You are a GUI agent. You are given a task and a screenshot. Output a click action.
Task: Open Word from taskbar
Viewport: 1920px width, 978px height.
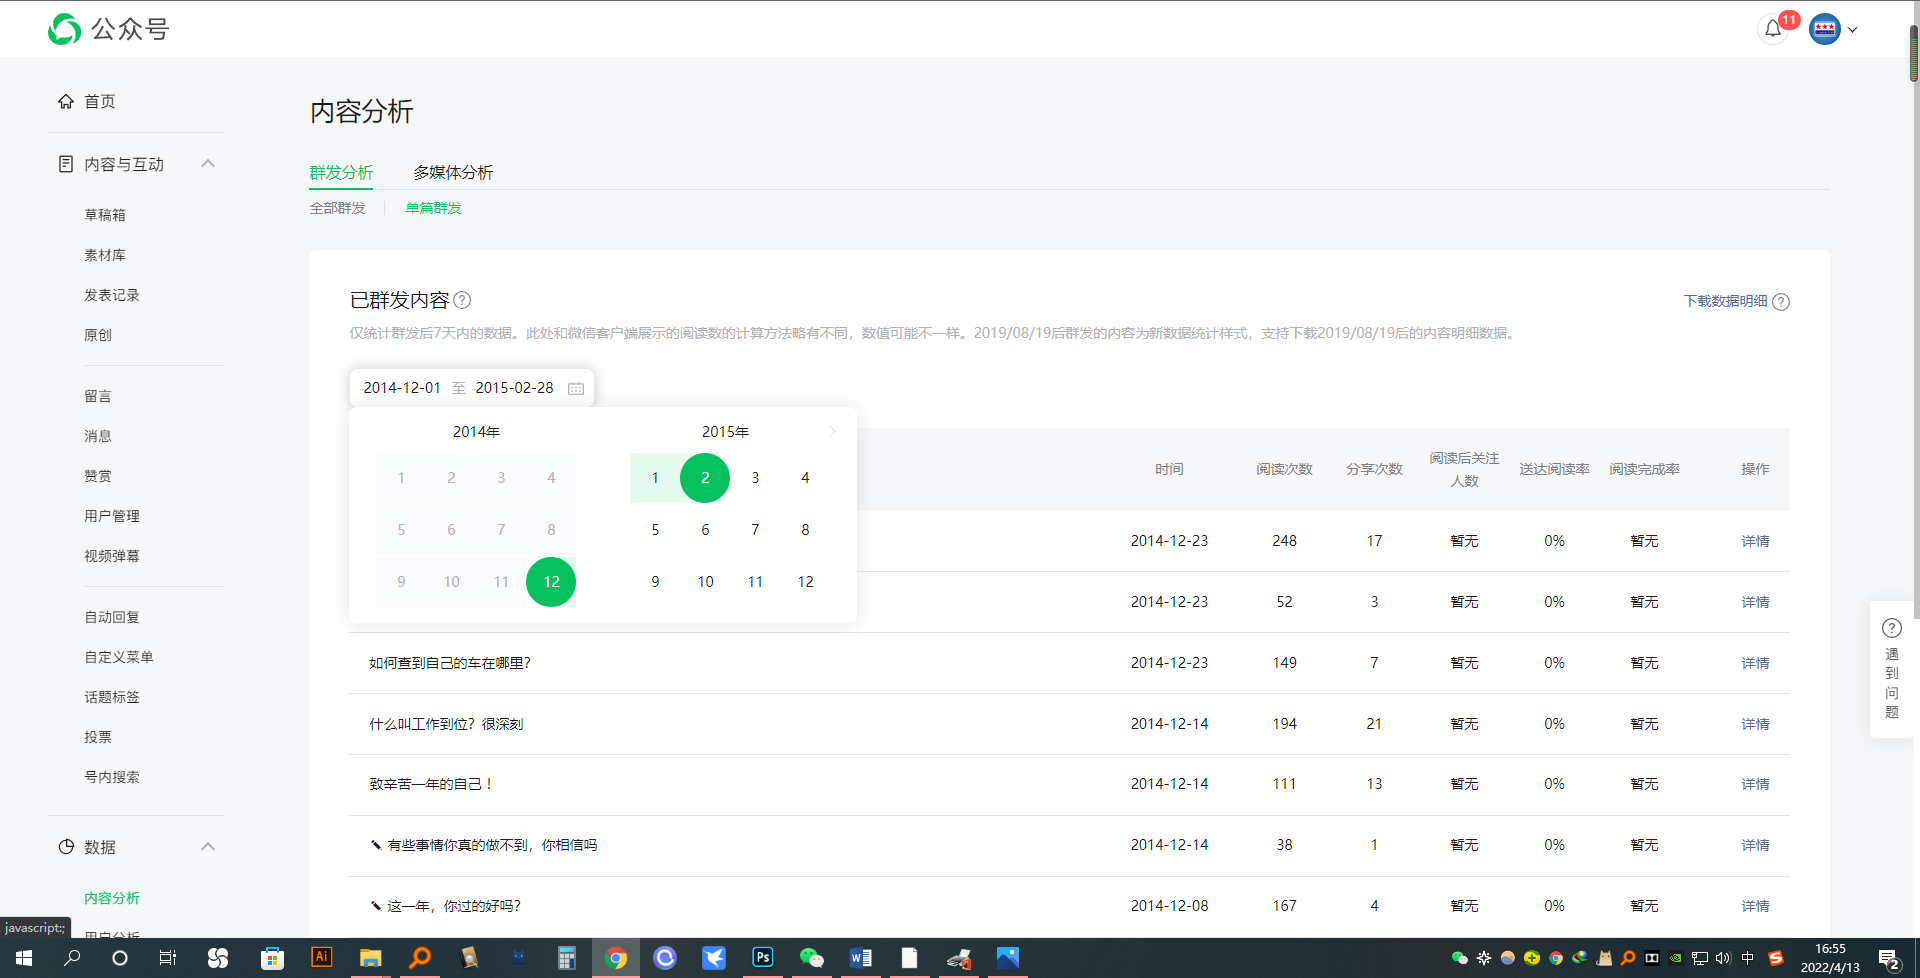click(x=860, y=958)
